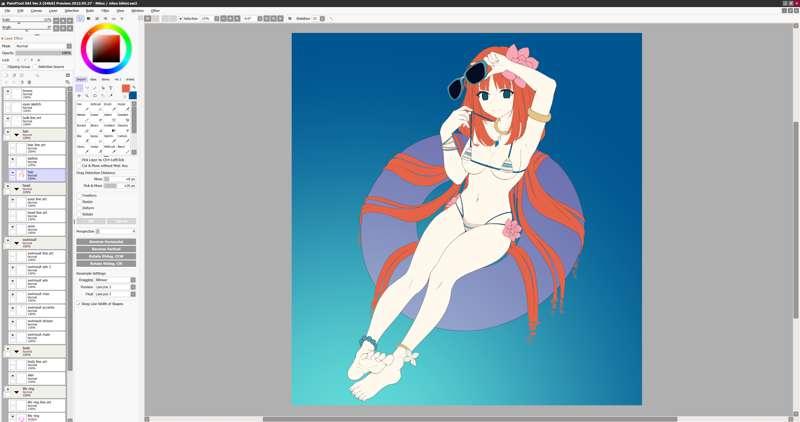This screenshot has width=800, height=422.
Task: Click the flip view icon before Stabilizer
Action: [290, 18]
